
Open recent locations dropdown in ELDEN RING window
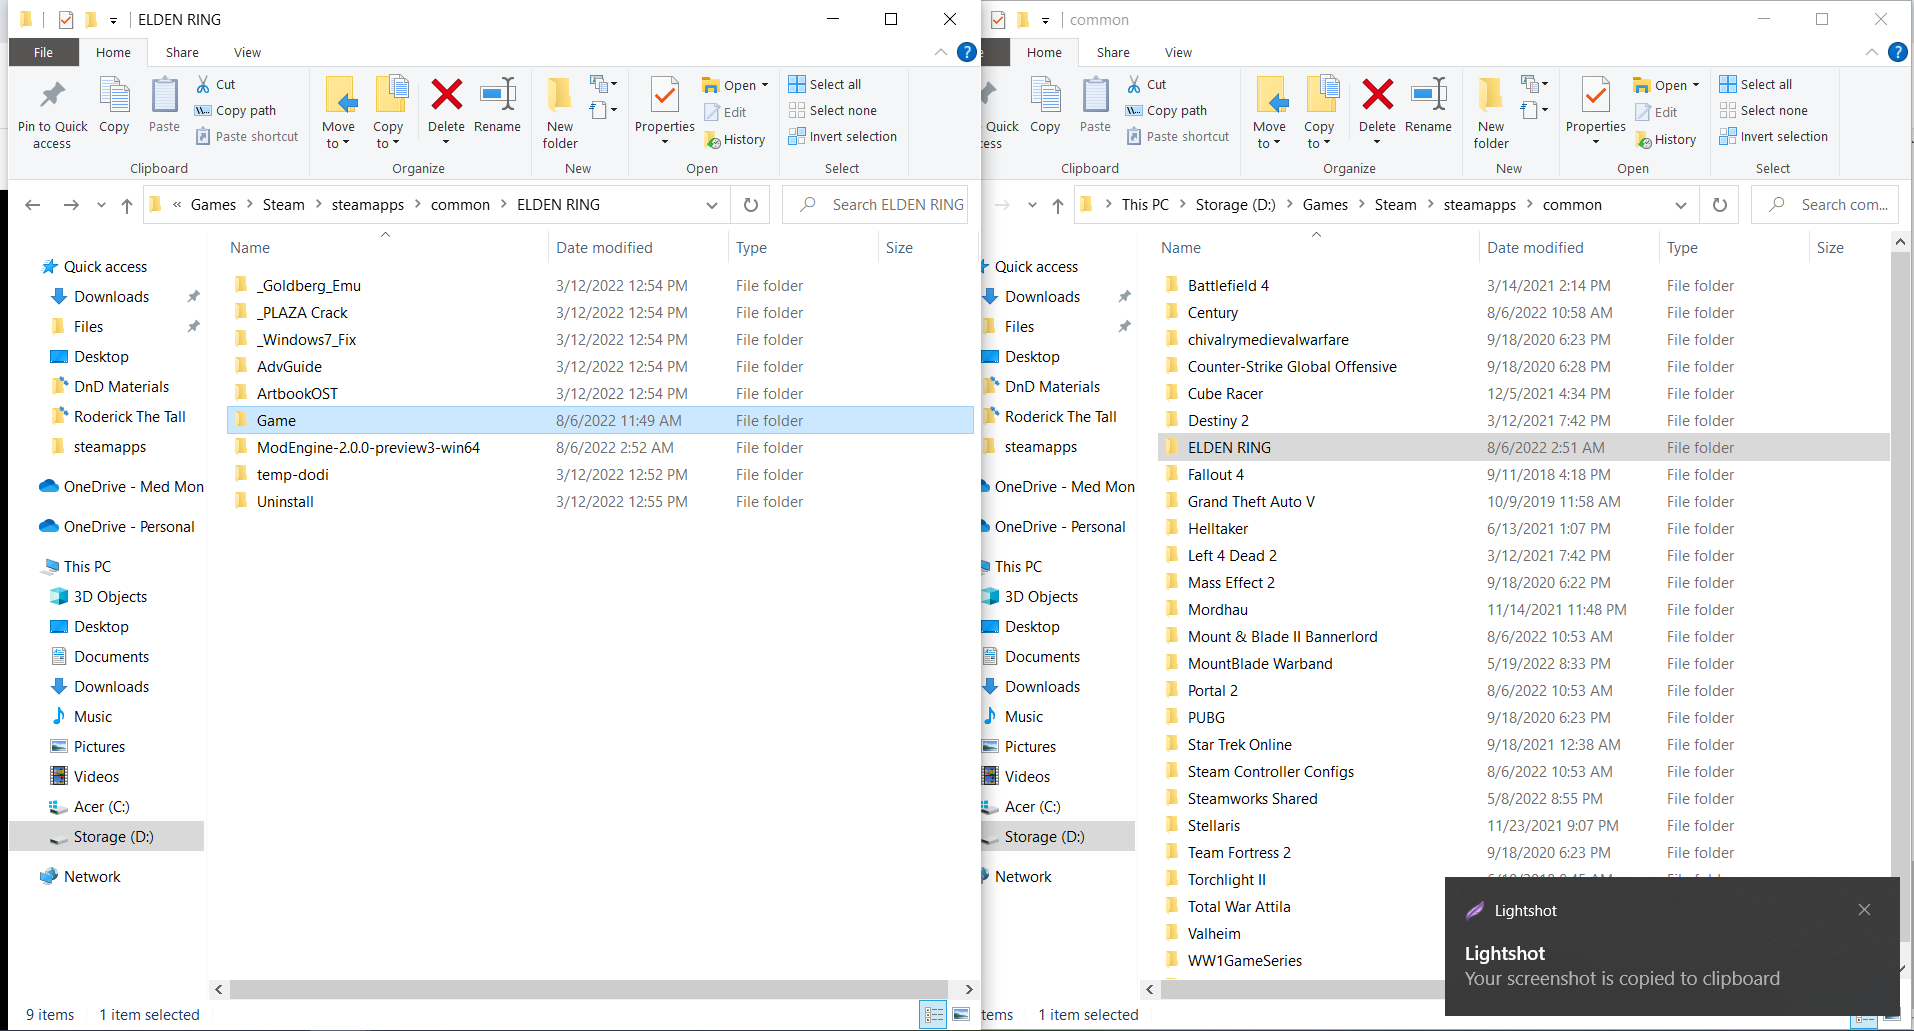pos(101,205)
